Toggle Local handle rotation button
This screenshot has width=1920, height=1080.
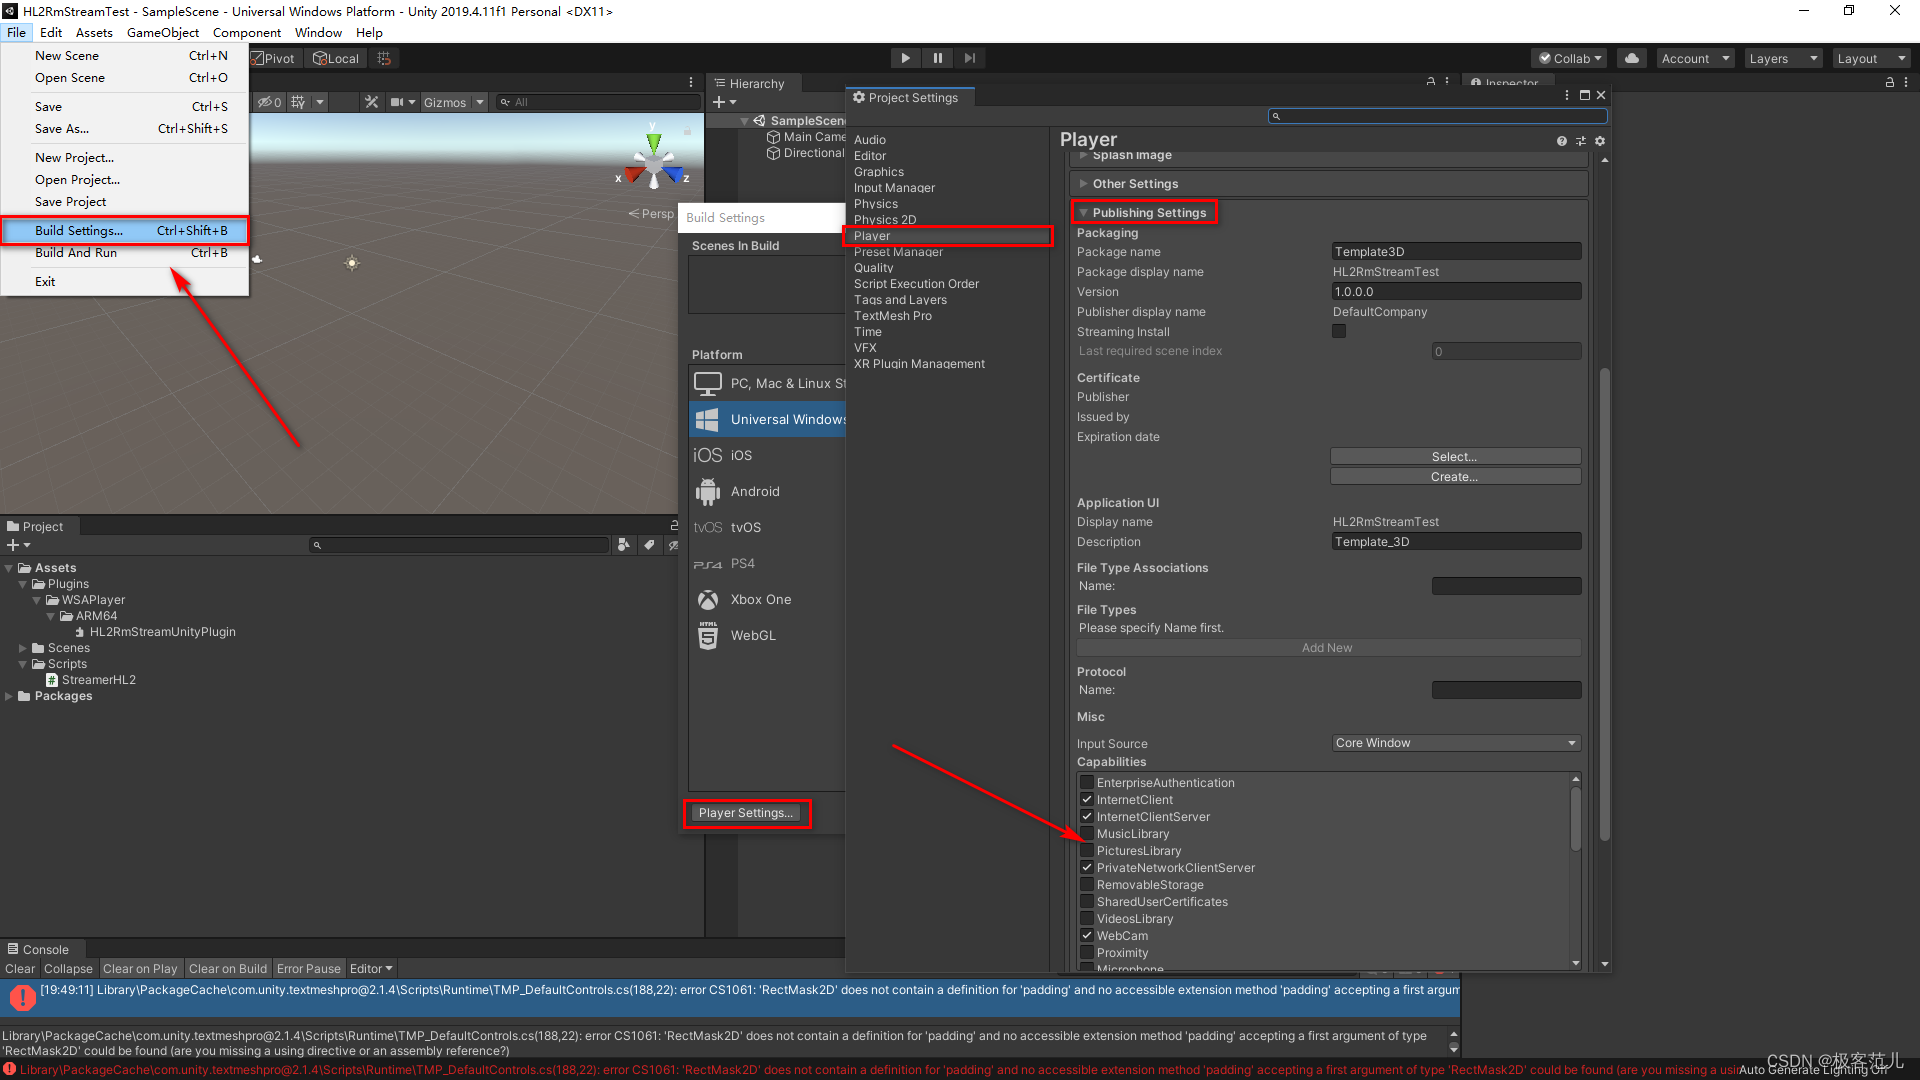point(336,58)
